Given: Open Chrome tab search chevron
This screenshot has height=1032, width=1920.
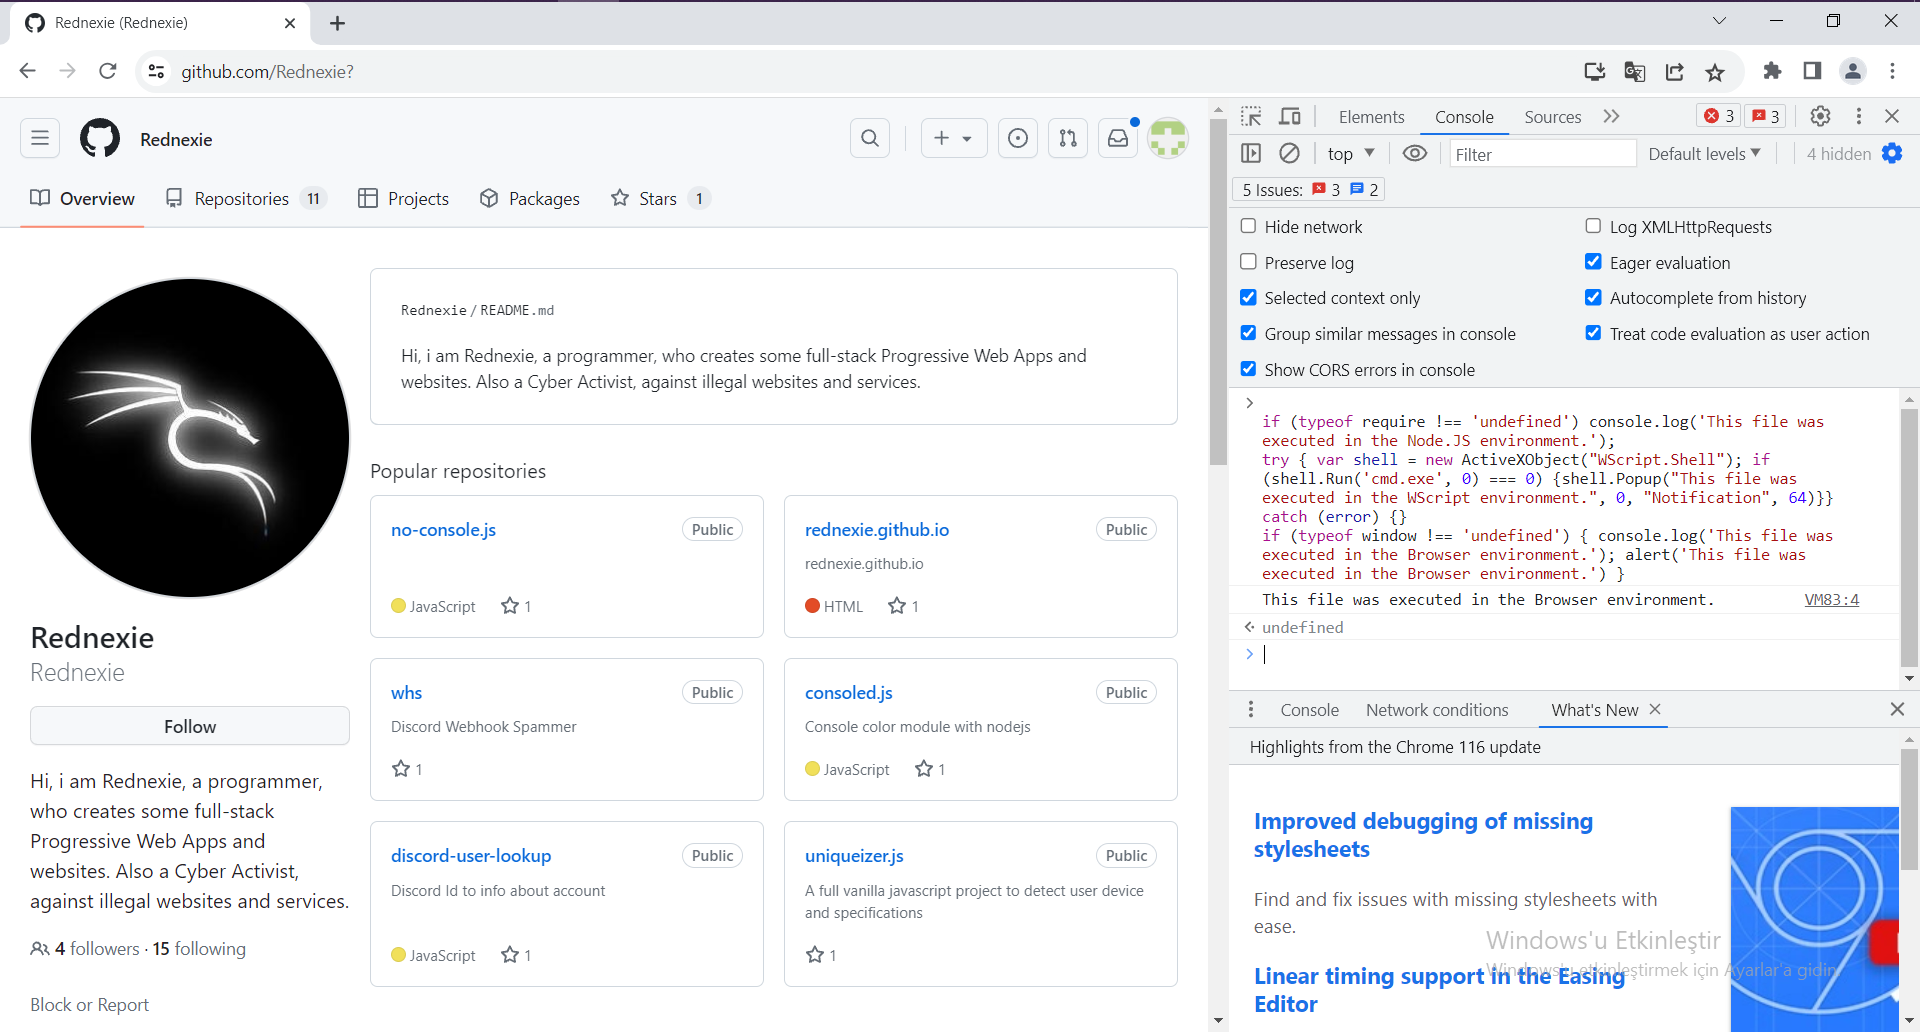Looking at the screenshot, I should pos(1719,21).
